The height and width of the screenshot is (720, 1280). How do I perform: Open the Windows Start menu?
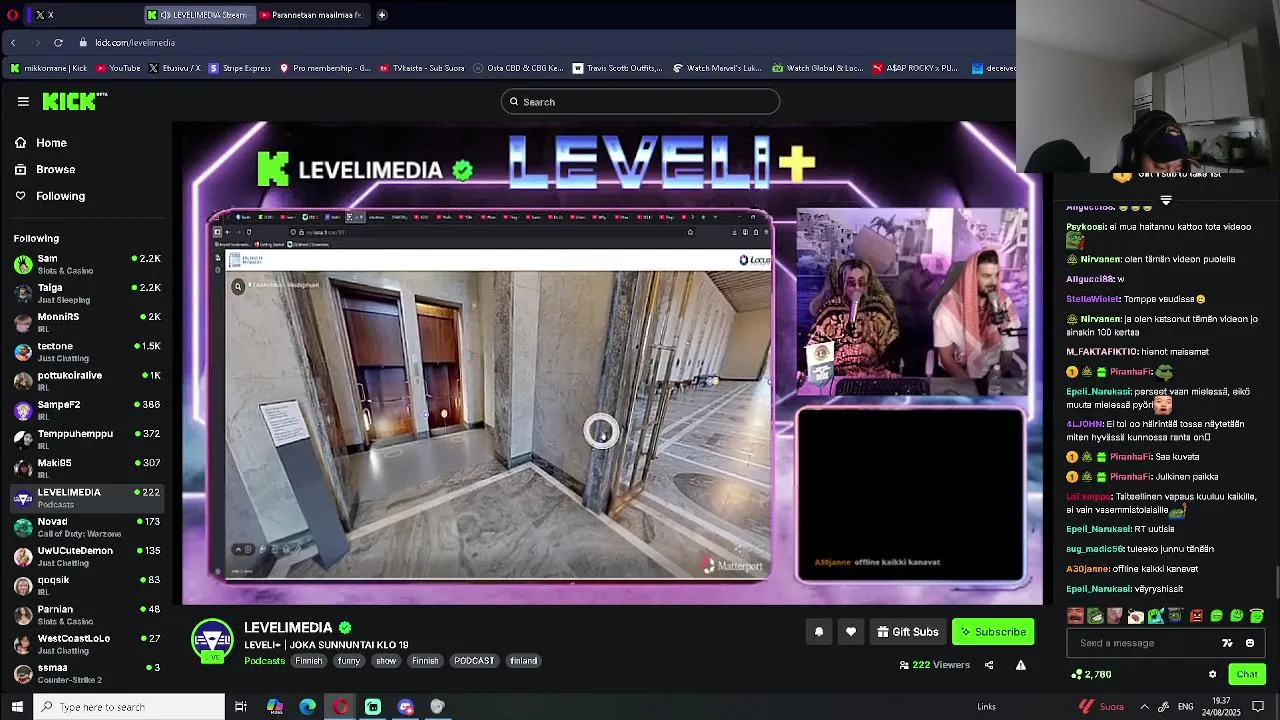coord(16,707)
